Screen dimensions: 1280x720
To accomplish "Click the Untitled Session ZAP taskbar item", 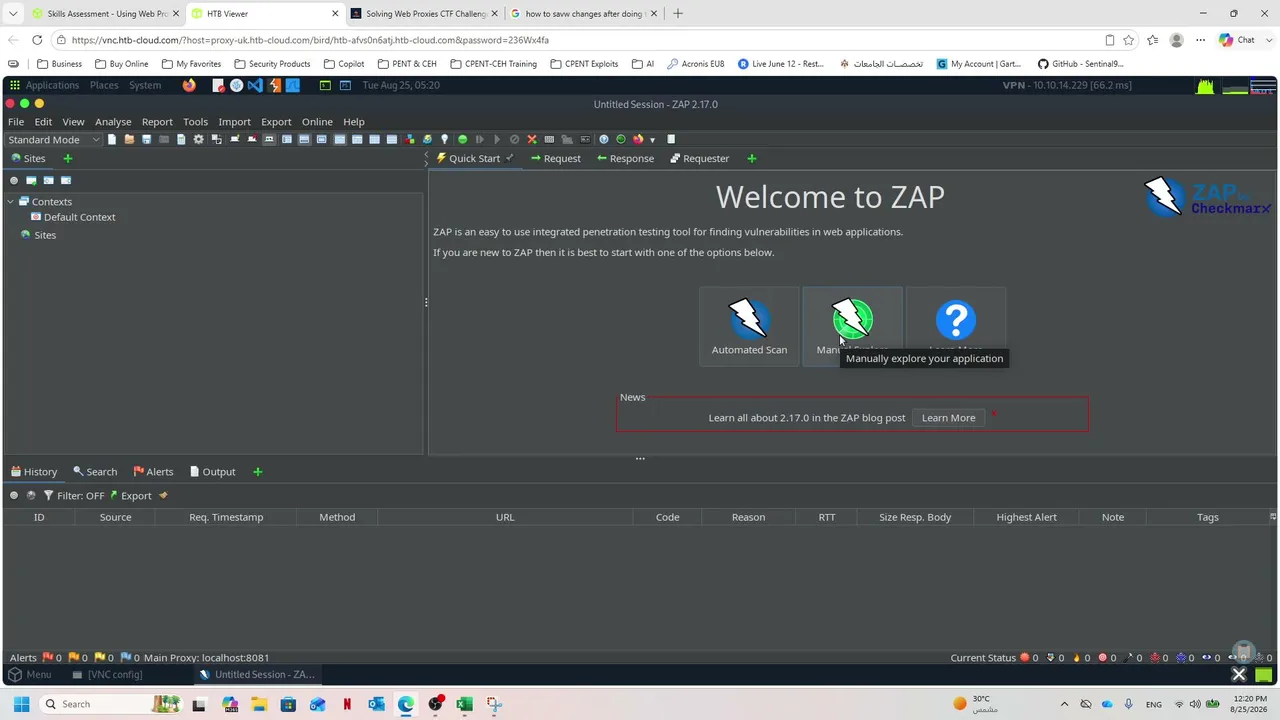I will [x=257, y=674].
